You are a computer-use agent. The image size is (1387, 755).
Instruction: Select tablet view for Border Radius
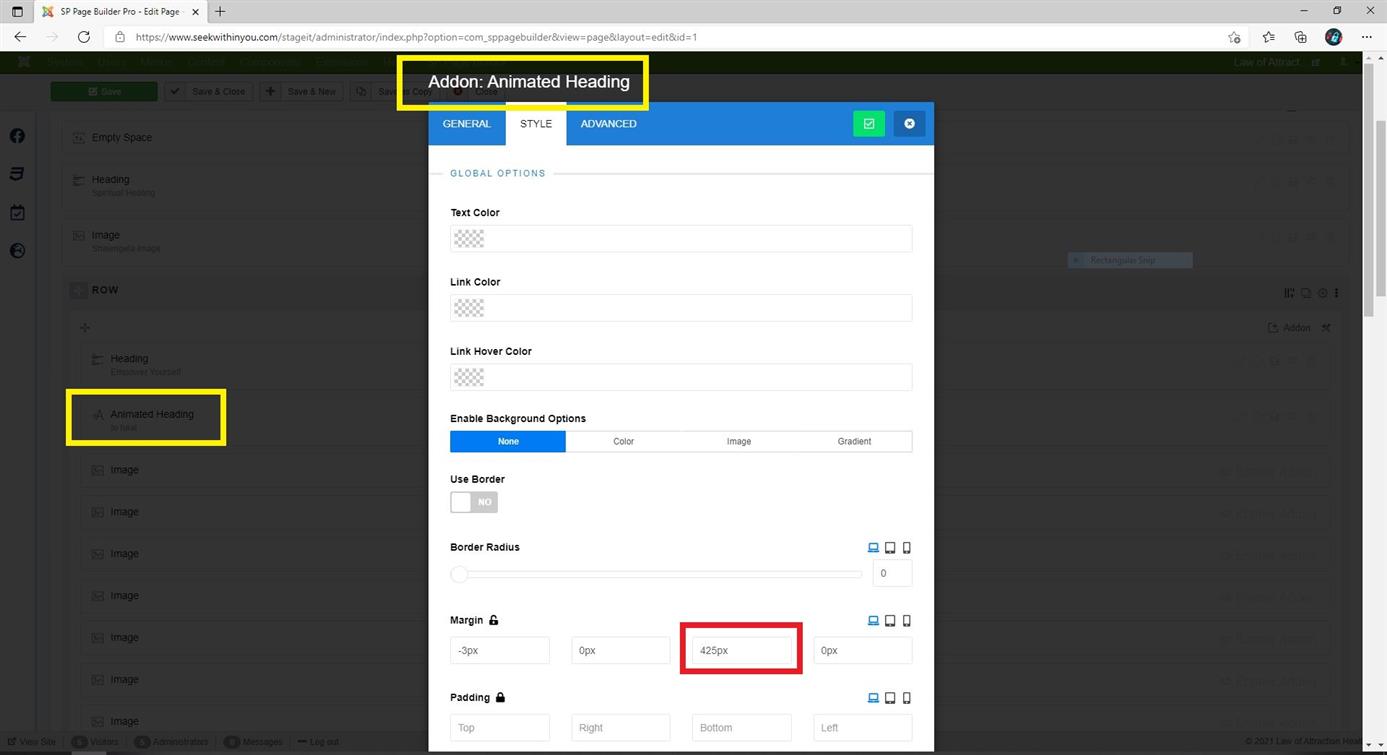890,548
